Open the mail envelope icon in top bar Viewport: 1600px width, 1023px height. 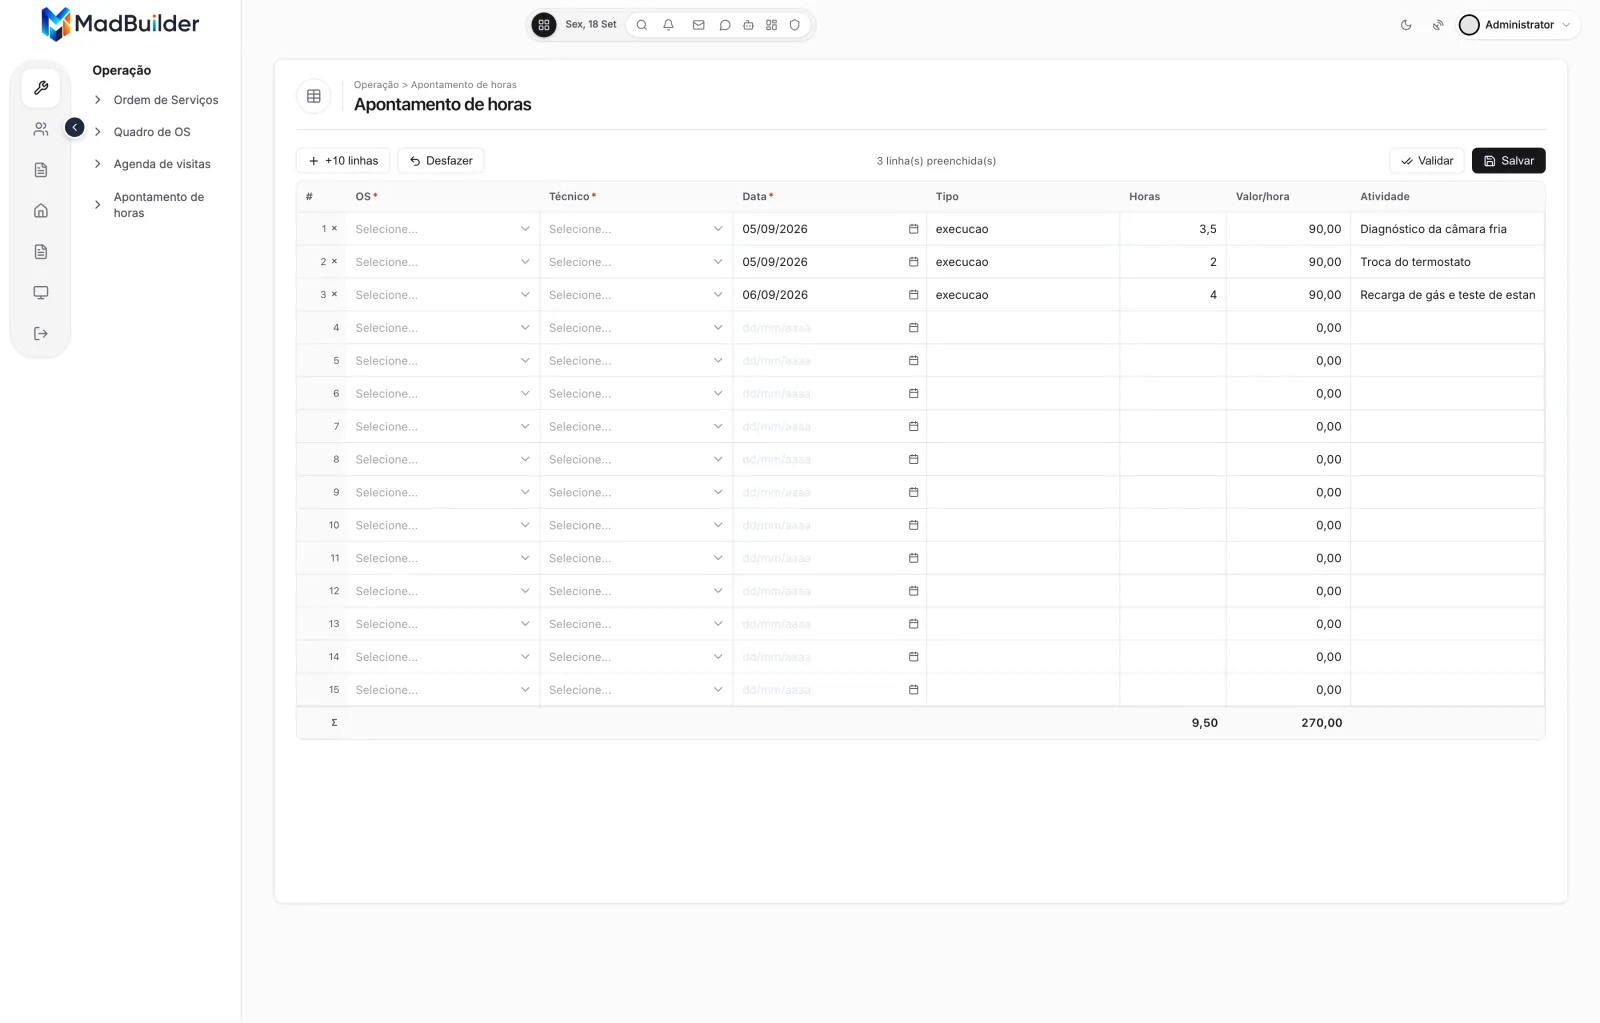click(699, 25)
